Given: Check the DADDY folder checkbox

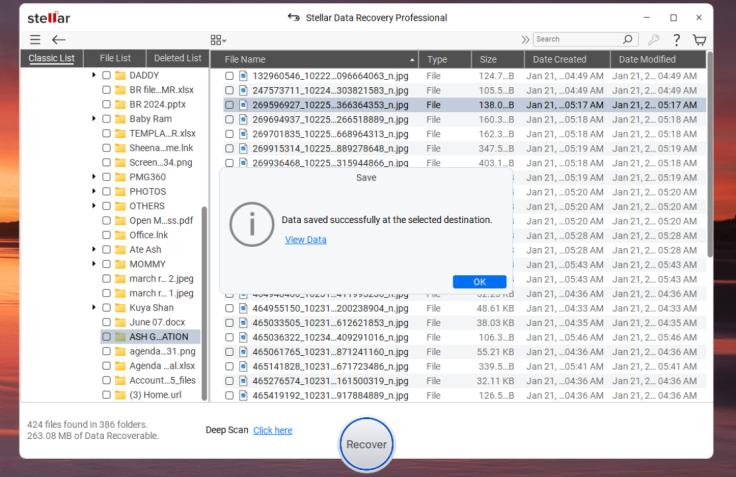Looking at the screenshot, I should click(x=106, y=75).
